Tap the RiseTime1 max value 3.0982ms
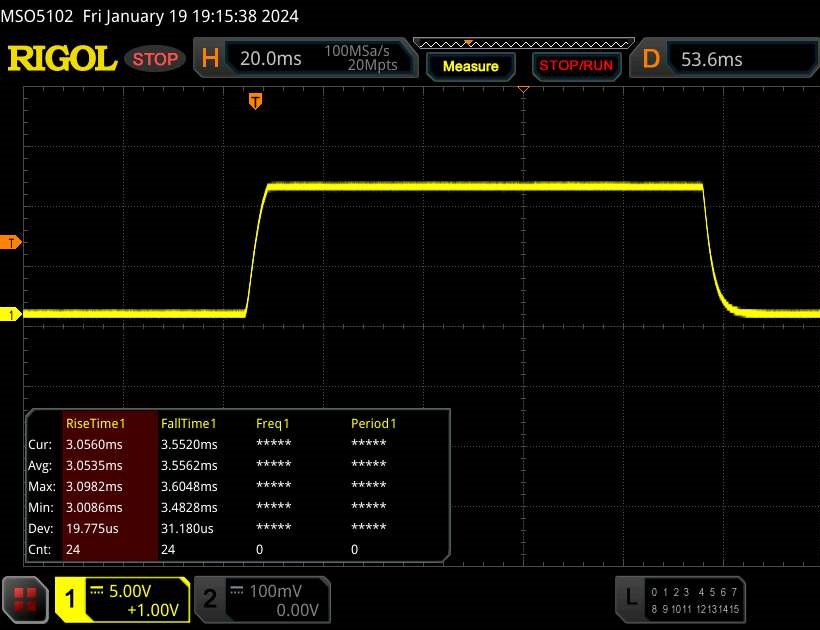The width and height of the screenshot is (820, 630). click(x=94, y=486)
